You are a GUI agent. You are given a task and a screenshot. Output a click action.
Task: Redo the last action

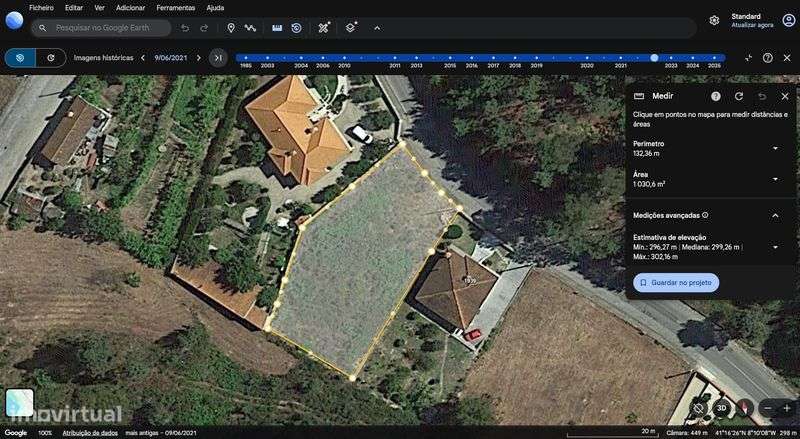(204, 28)
